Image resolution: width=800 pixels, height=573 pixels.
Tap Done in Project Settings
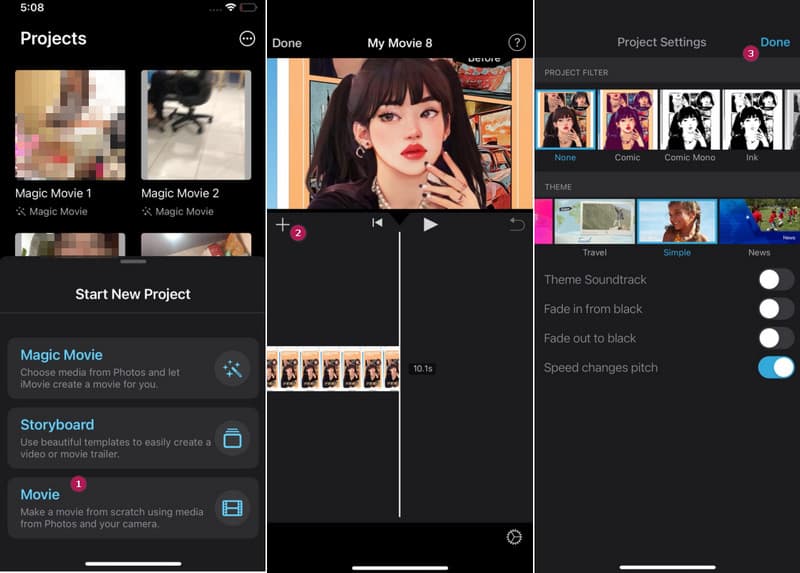point(775,42)
